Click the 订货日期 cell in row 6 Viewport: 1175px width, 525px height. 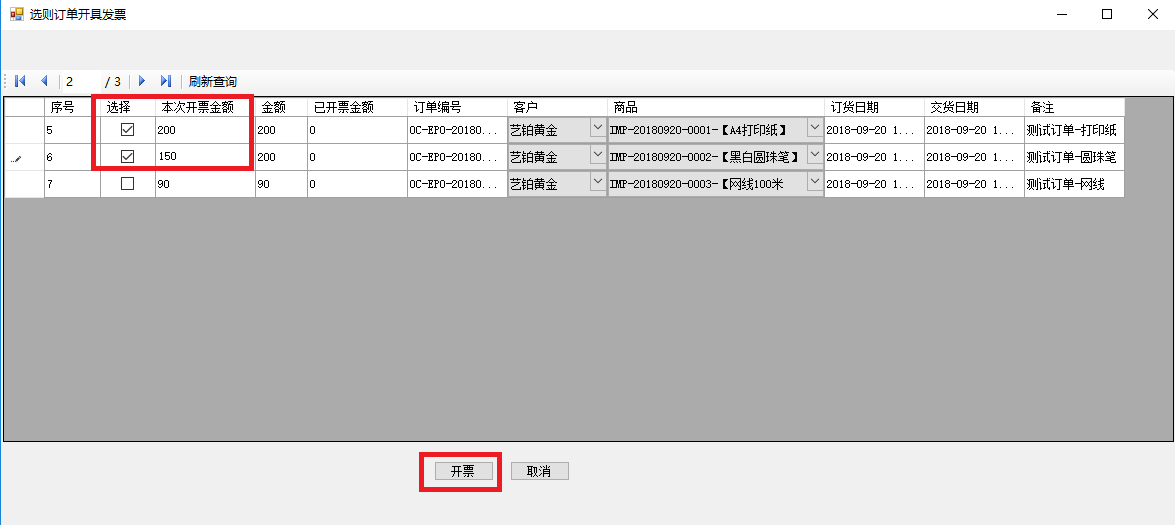click(875, 157)
